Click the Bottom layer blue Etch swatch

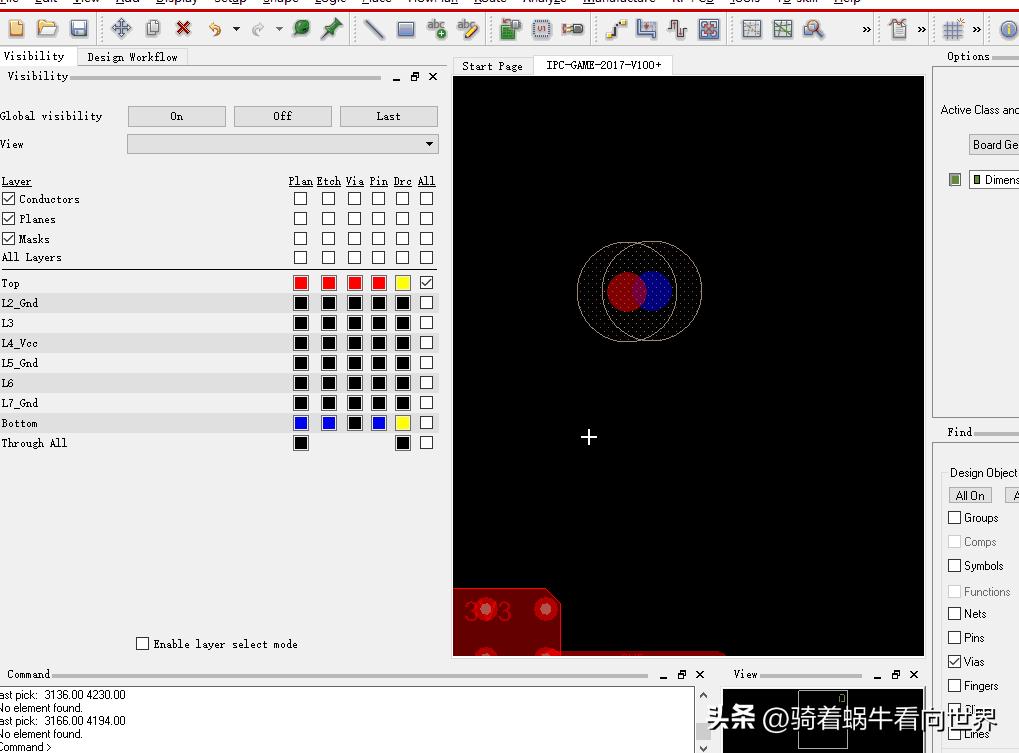[x=329, y=423]
